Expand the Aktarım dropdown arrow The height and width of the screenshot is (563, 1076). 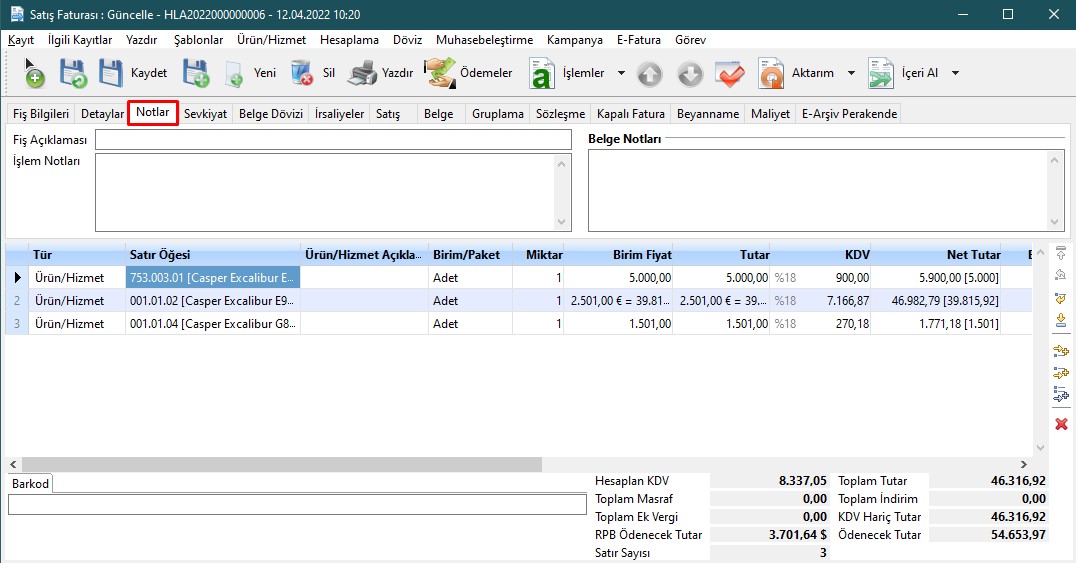point(851,73)
